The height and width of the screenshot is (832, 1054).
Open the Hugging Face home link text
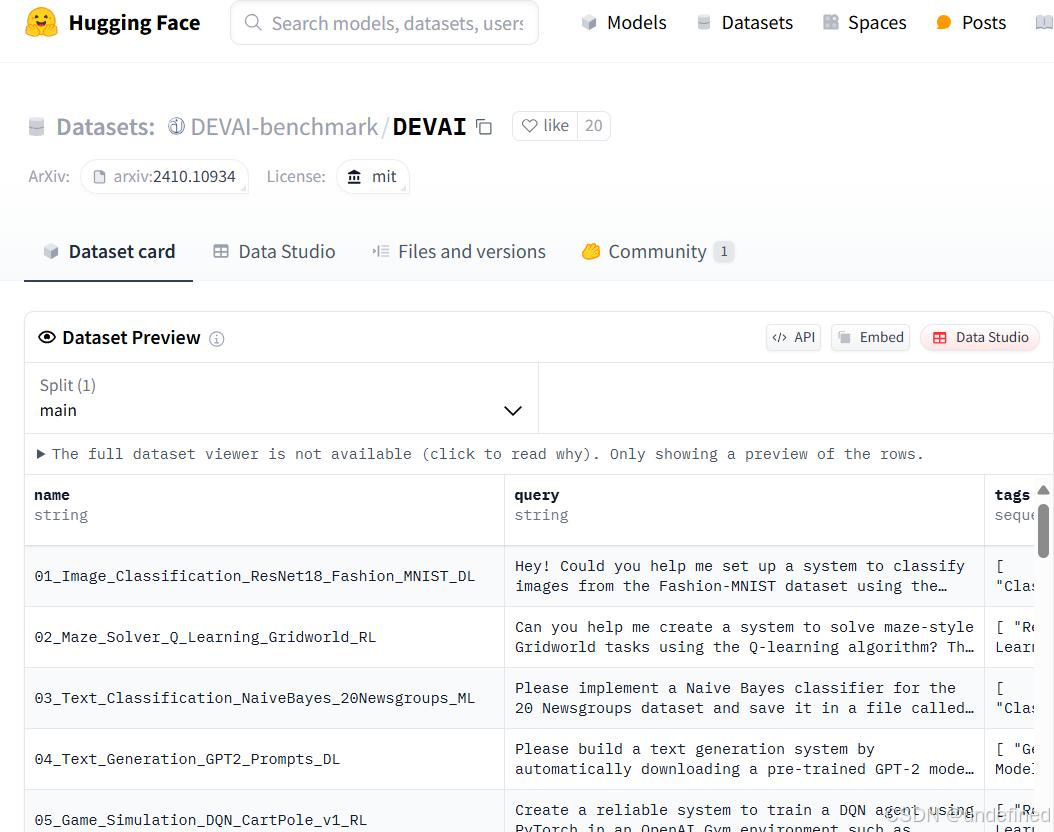[134, 23]
